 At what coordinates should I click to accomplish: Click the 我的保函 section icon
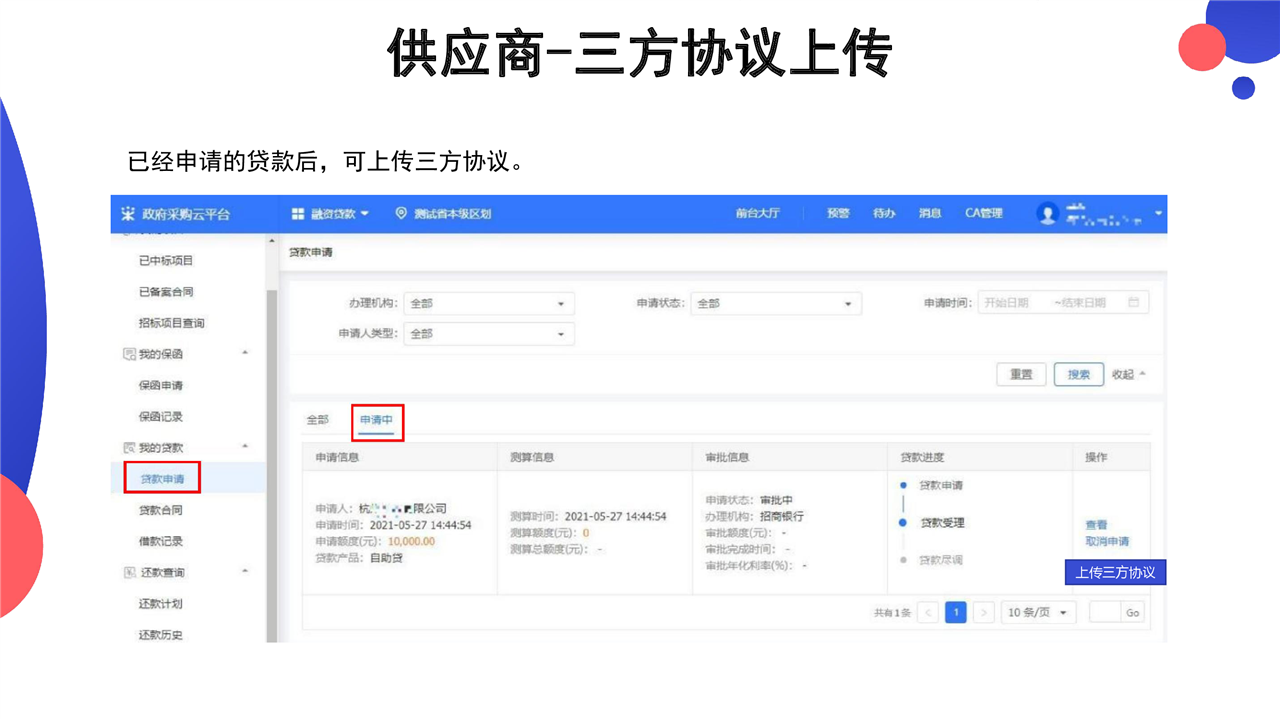point(128,354)
